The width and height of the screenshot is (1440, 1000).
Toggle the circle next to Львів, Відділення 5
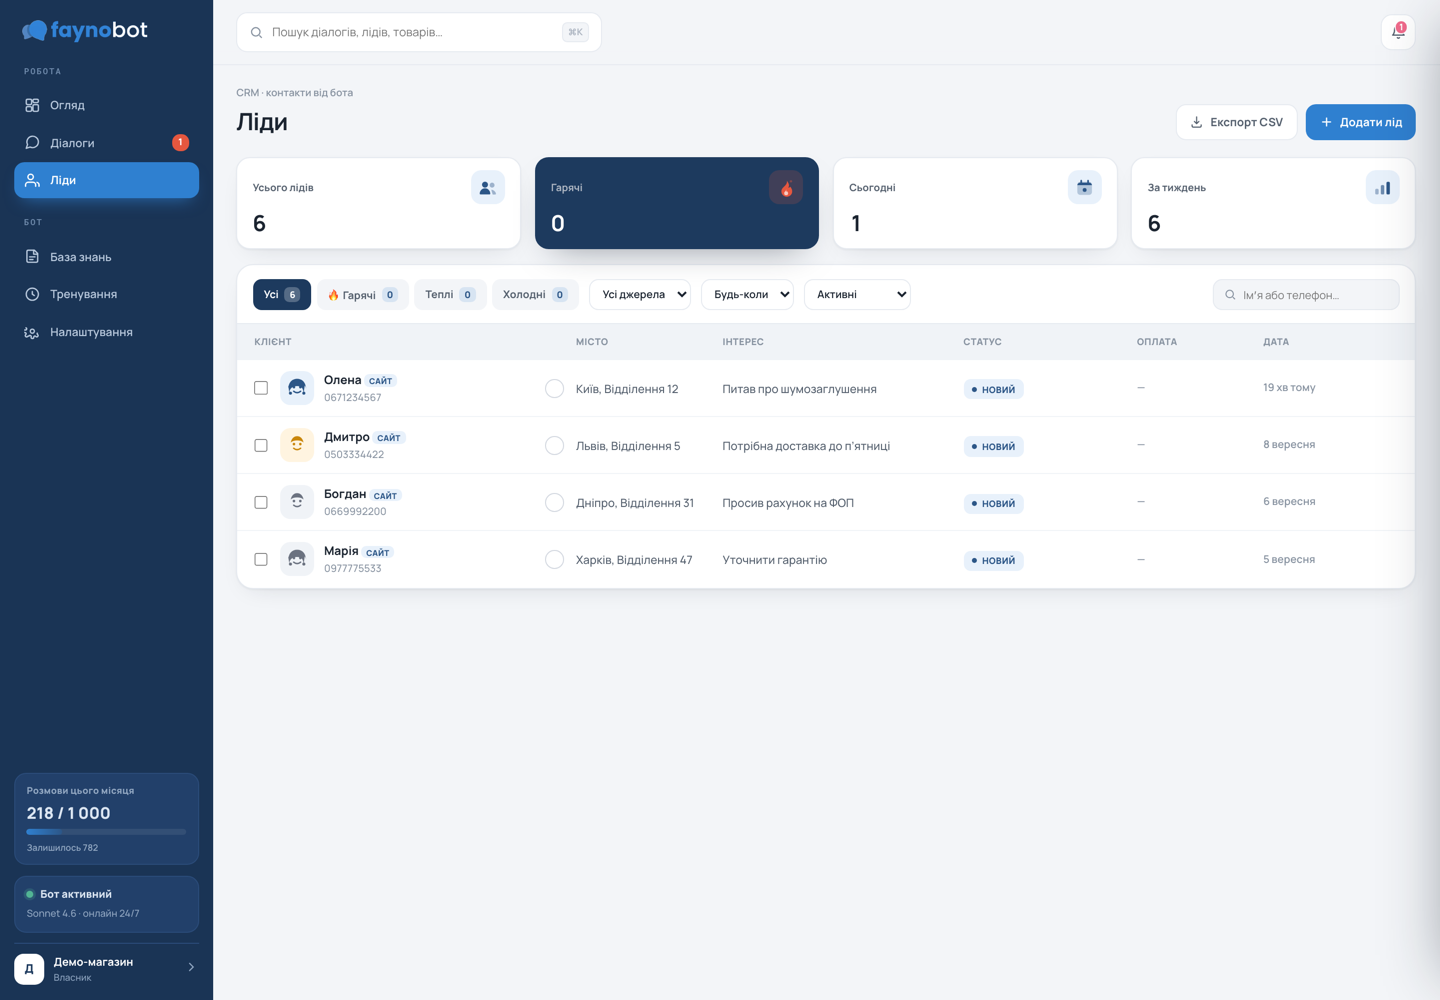click(555, 445)
